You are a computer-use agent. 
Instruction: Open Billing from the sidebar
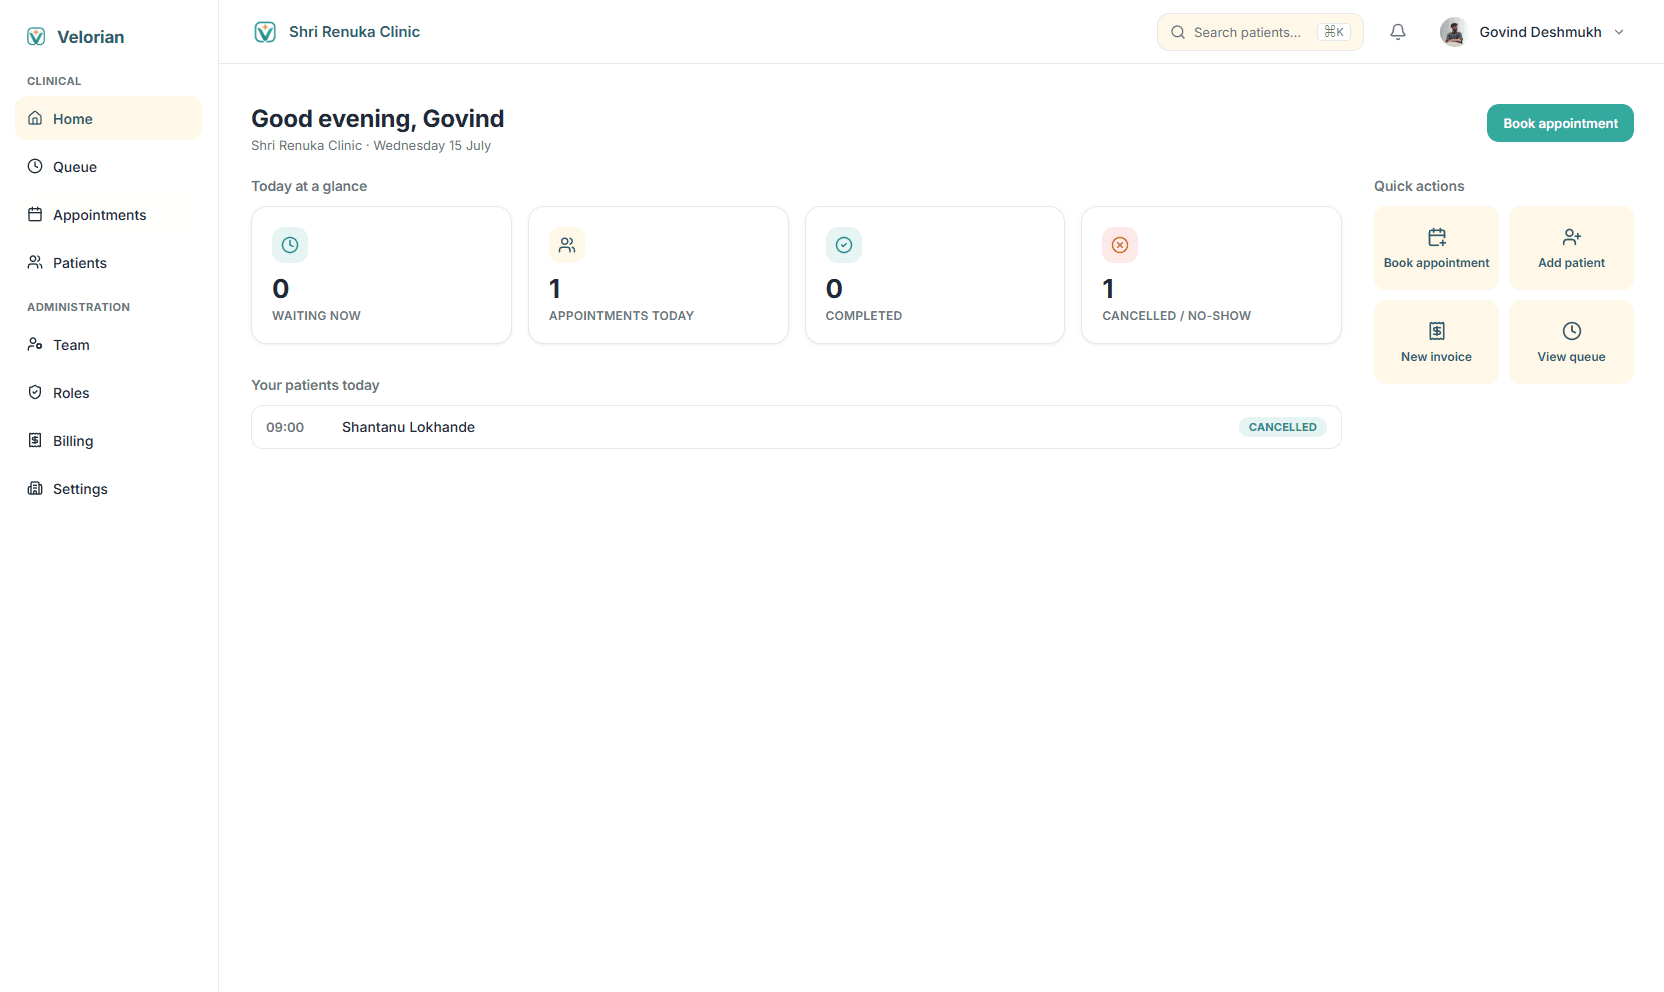pos(108,440)
